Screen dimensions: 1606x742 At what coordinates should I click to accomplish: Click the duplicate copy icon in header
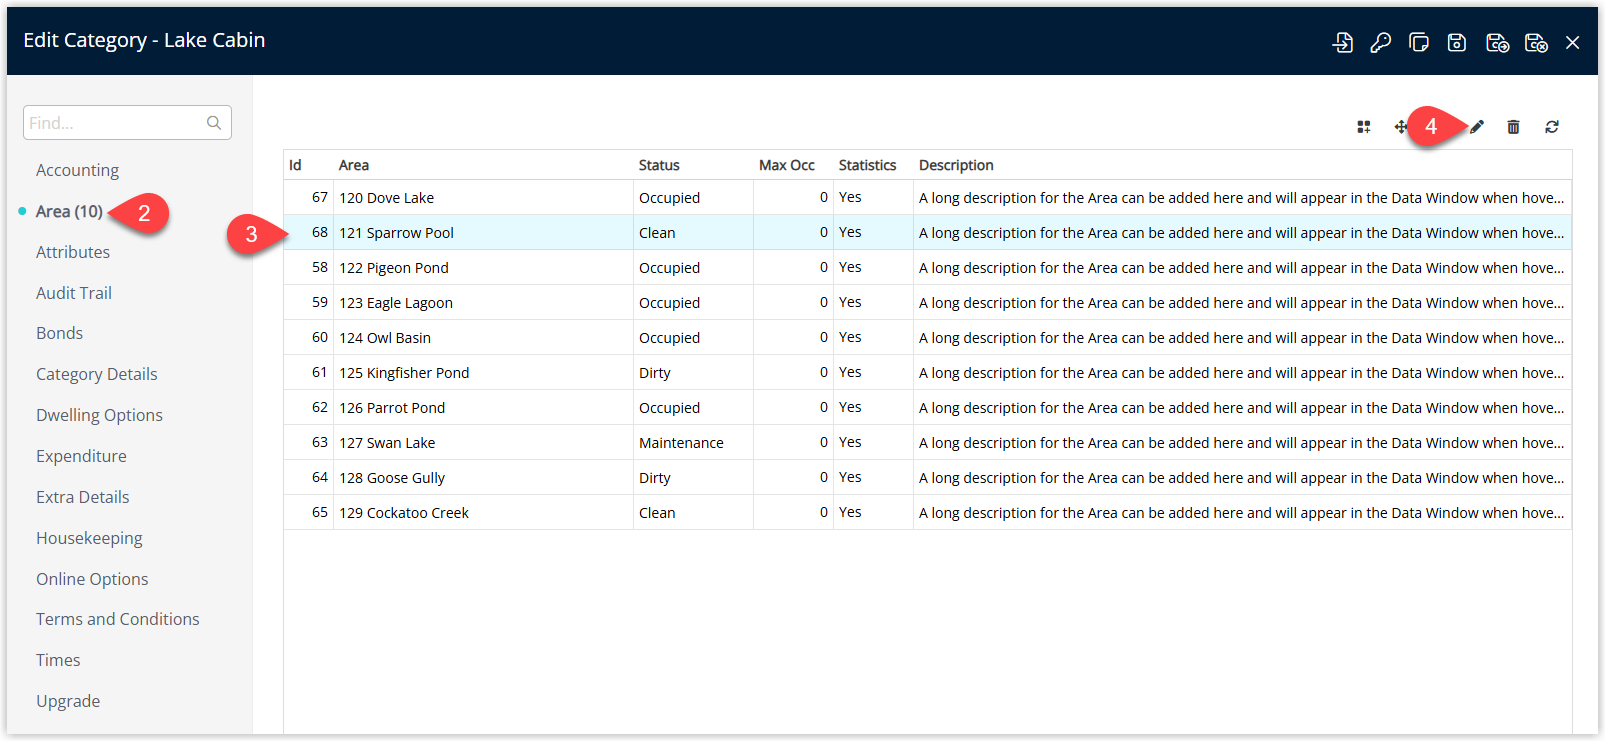[x=1418, y=42]
